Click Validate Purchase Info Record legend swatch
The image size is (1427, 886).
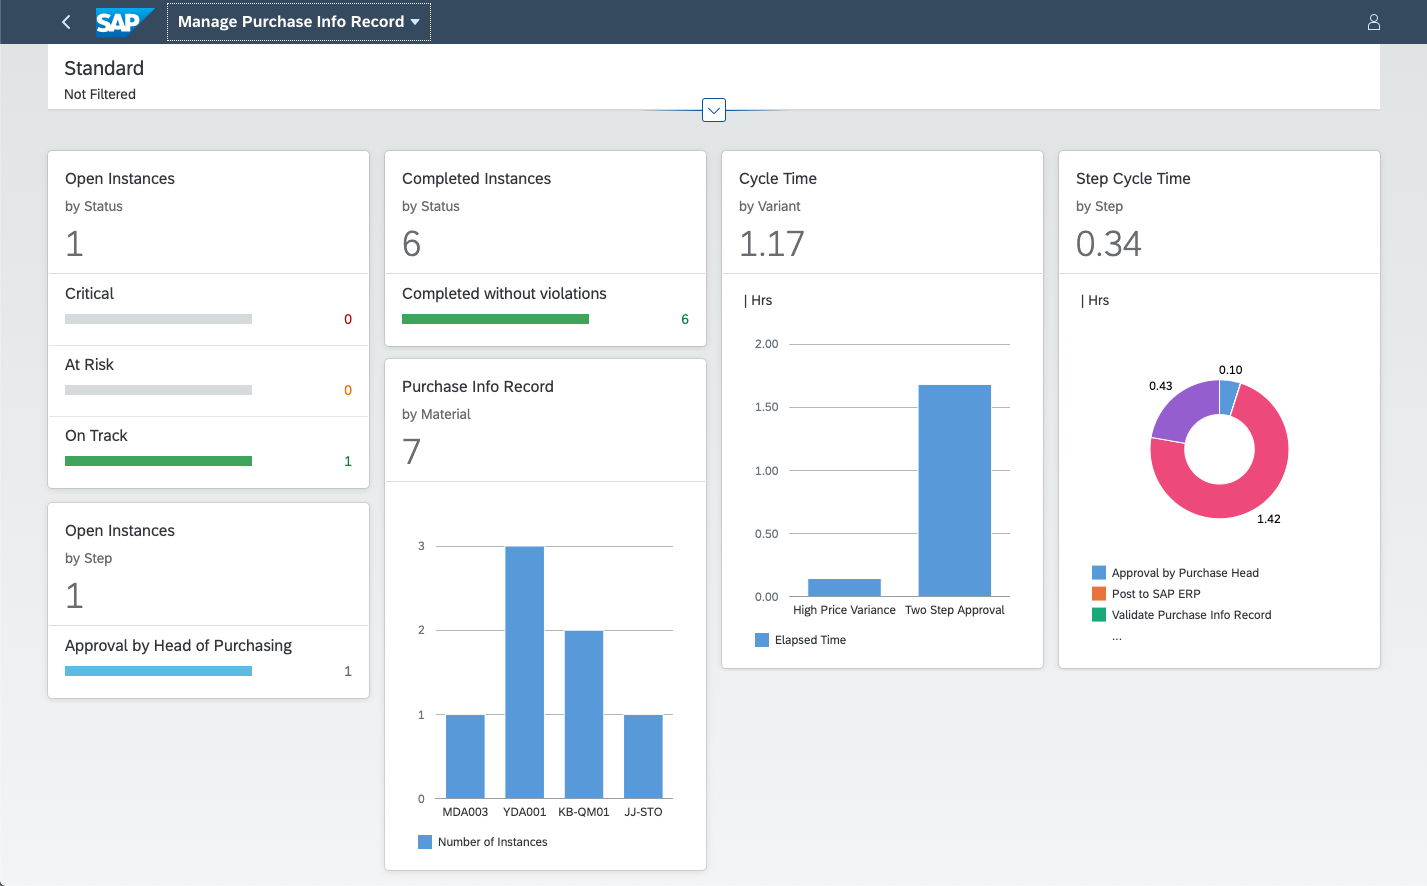point(1099,615)
